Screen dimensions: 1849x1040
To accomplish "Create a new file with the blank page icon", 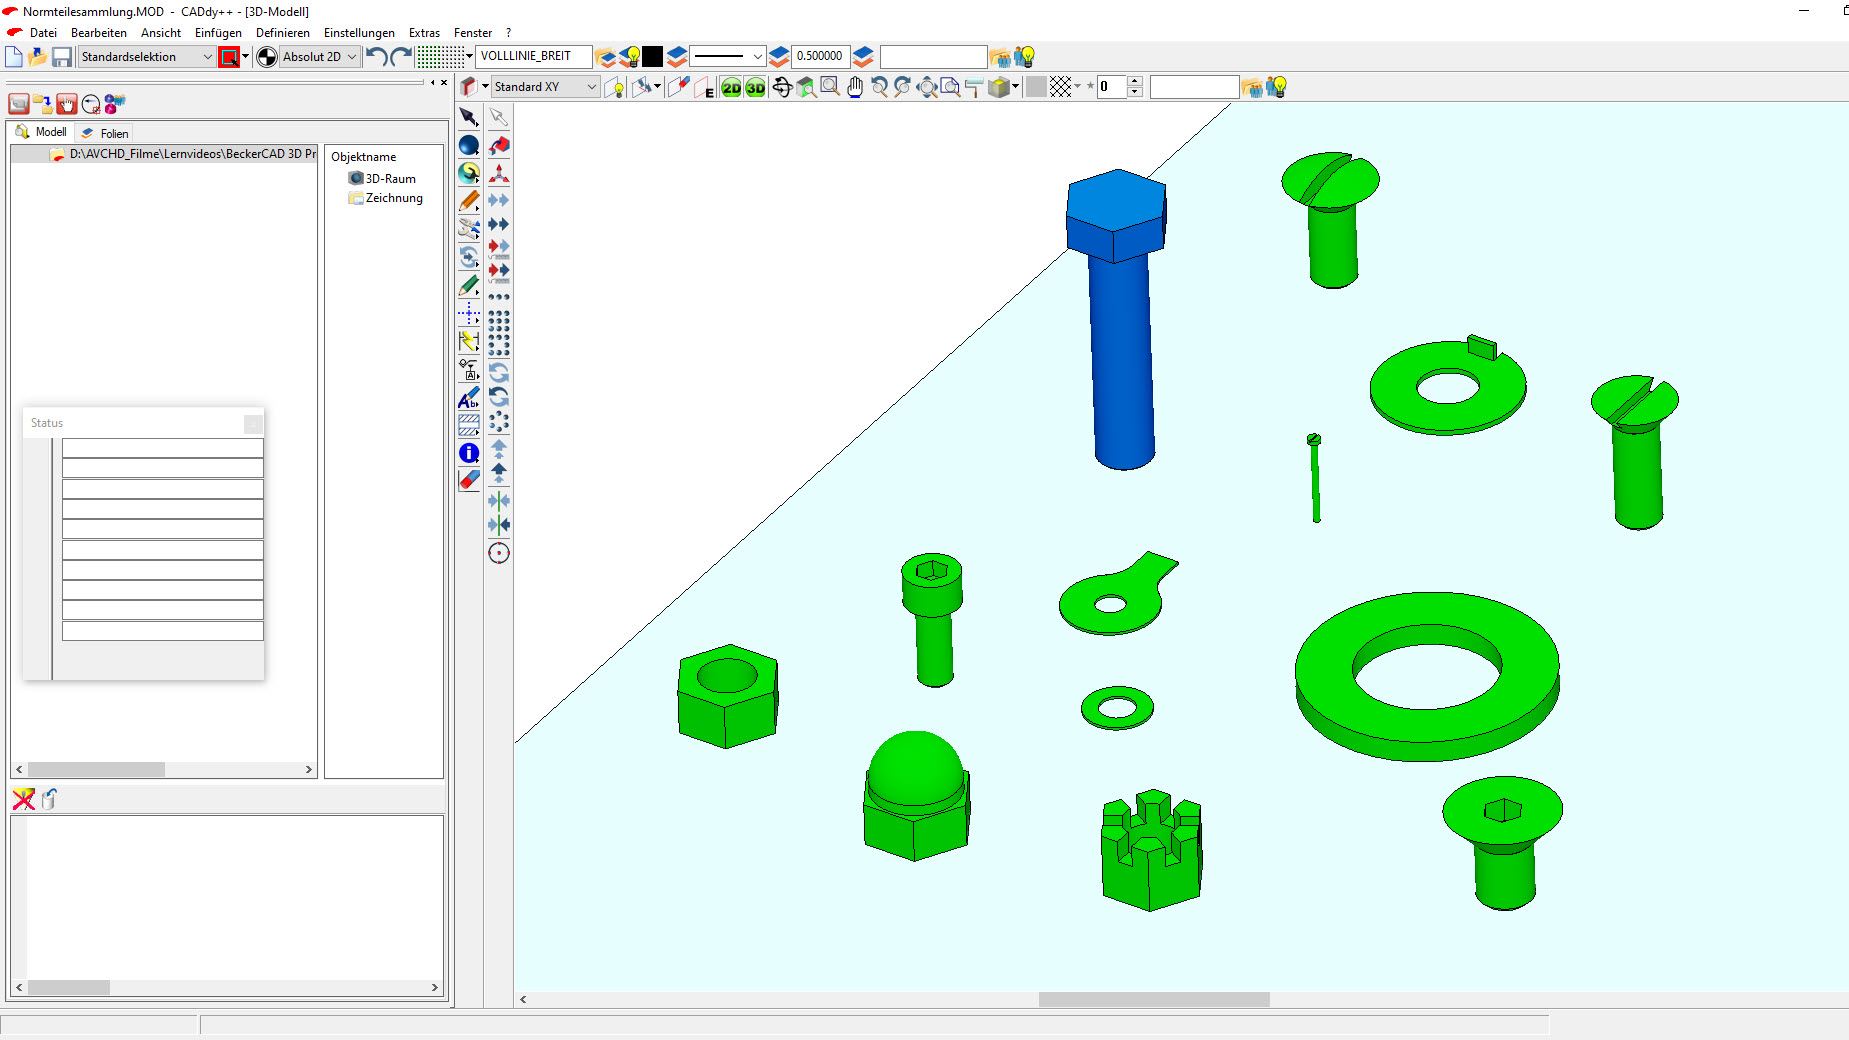I will pyautogui.click(x=13, y=57).
